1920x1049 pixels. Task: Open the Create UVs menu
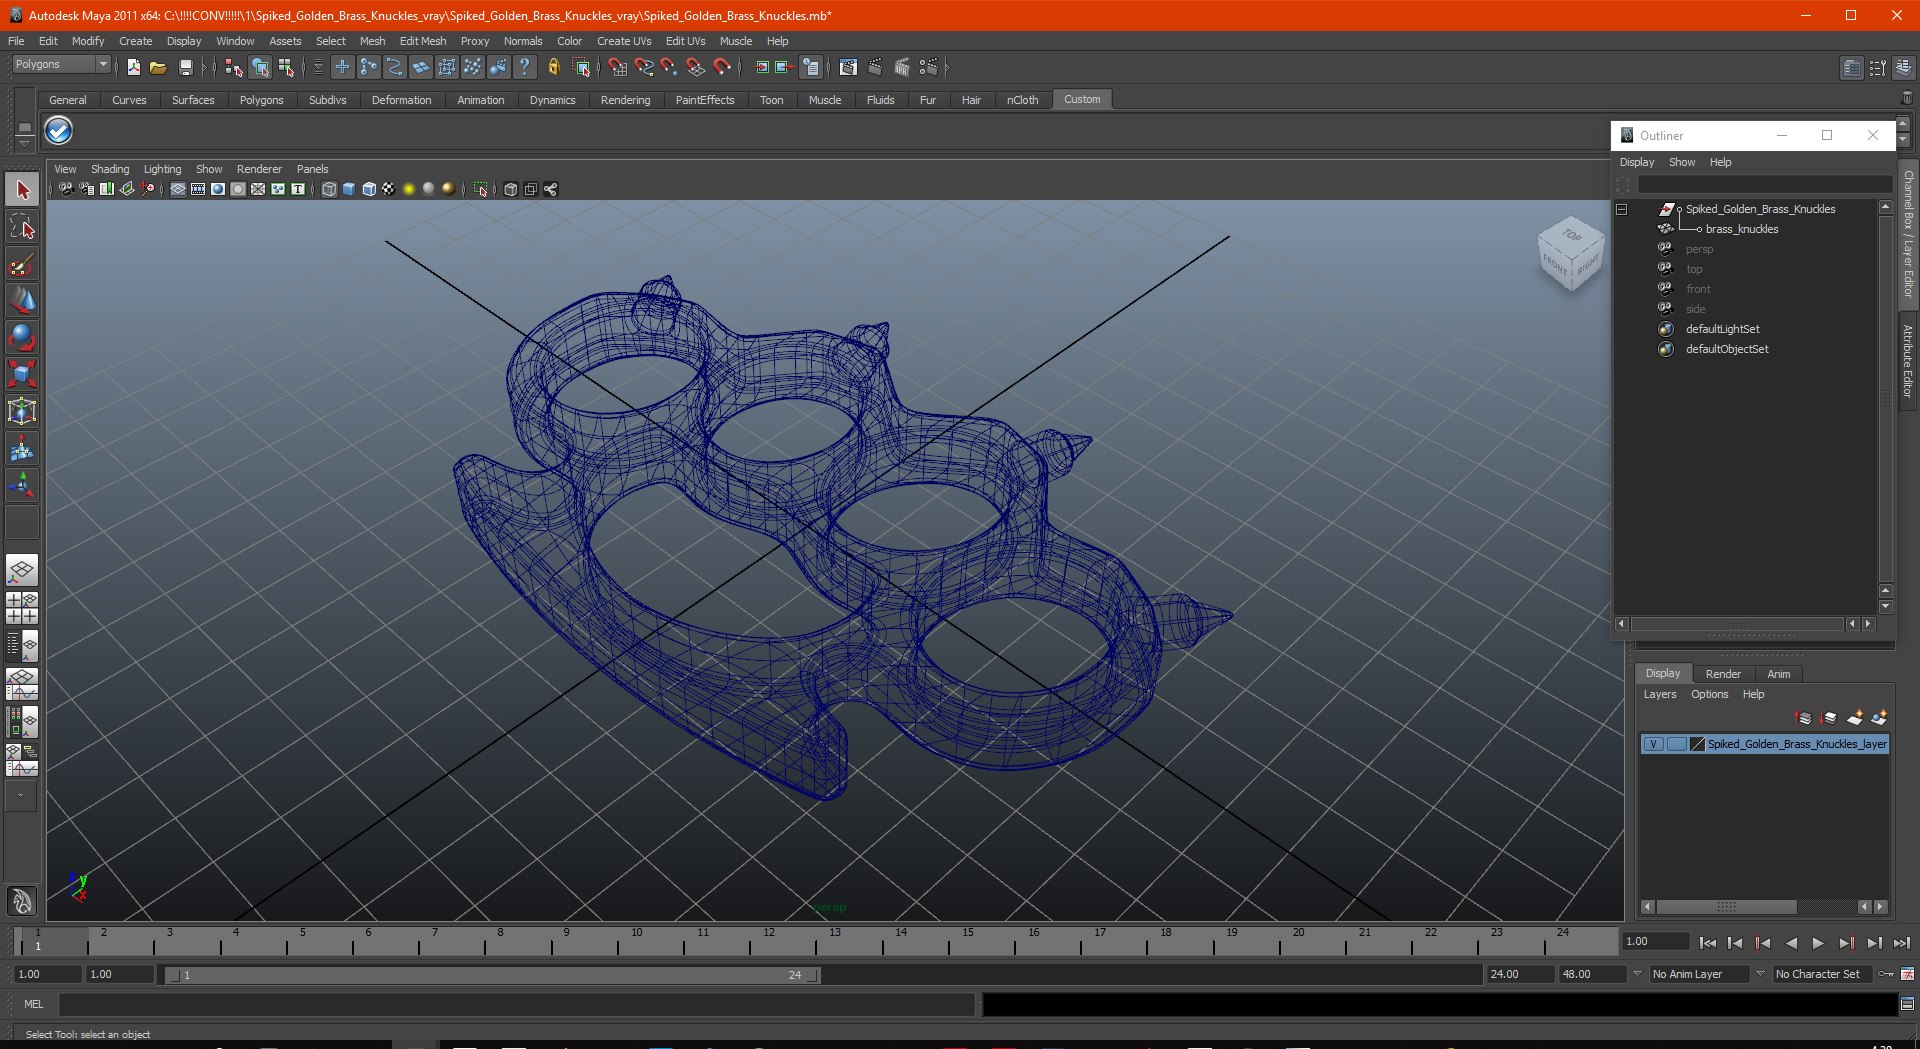pyautogui.click(x=624, y=41)
